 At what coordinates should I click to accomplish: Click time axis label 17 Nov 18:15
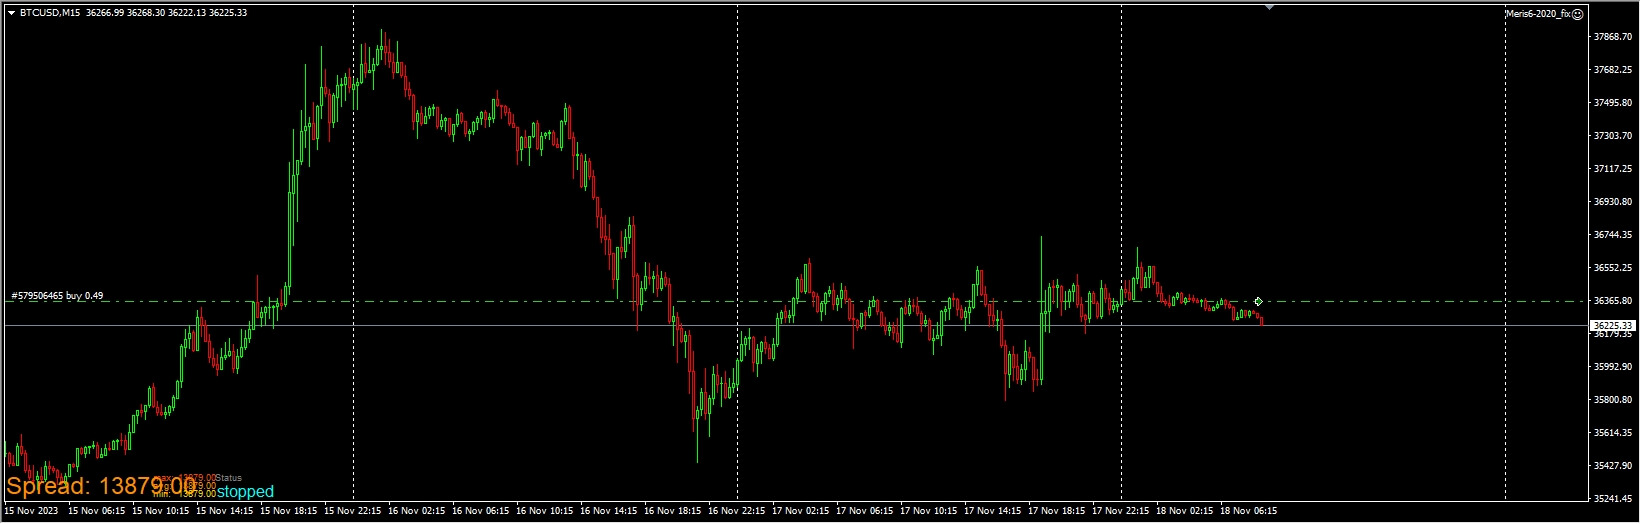click(1057, 511)
